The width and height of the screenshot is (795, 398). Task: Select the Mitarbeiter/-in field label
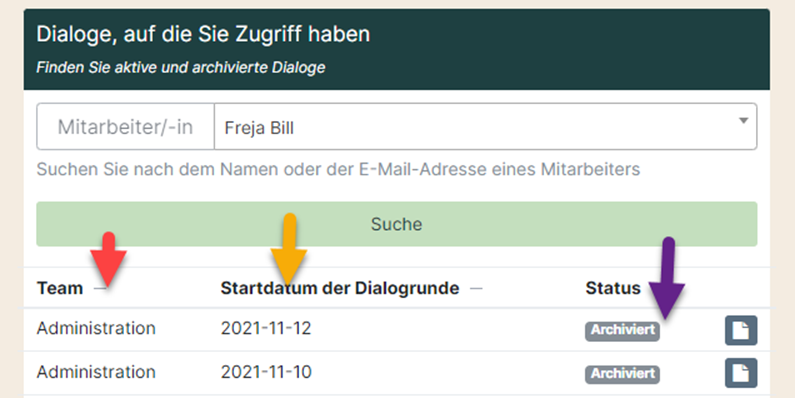click(x=125, y=127)
